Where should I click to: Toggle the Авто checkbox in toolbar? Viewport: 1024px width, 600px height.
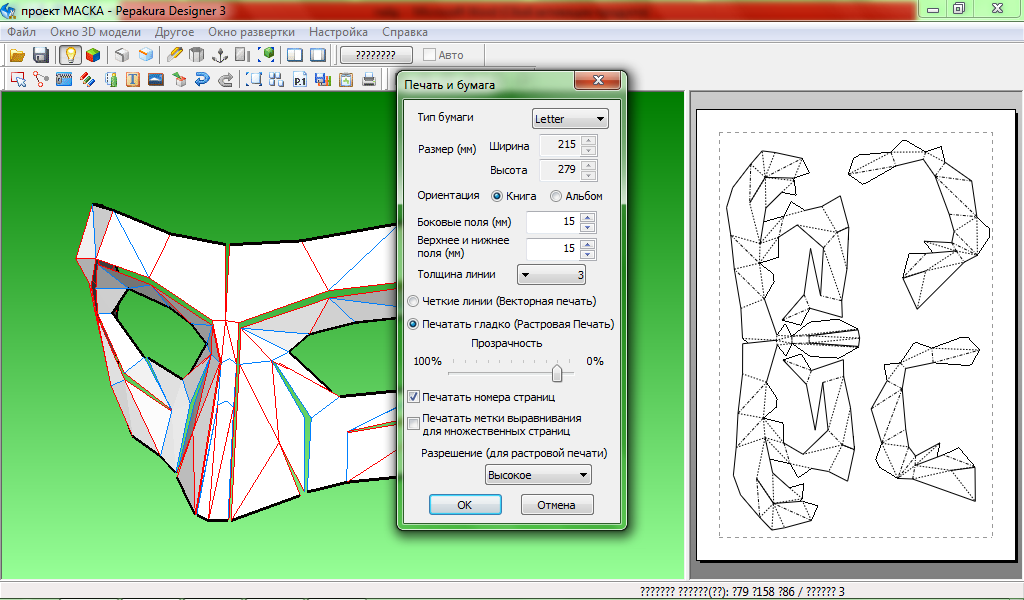pyautogui.click(x=429, y=55)
